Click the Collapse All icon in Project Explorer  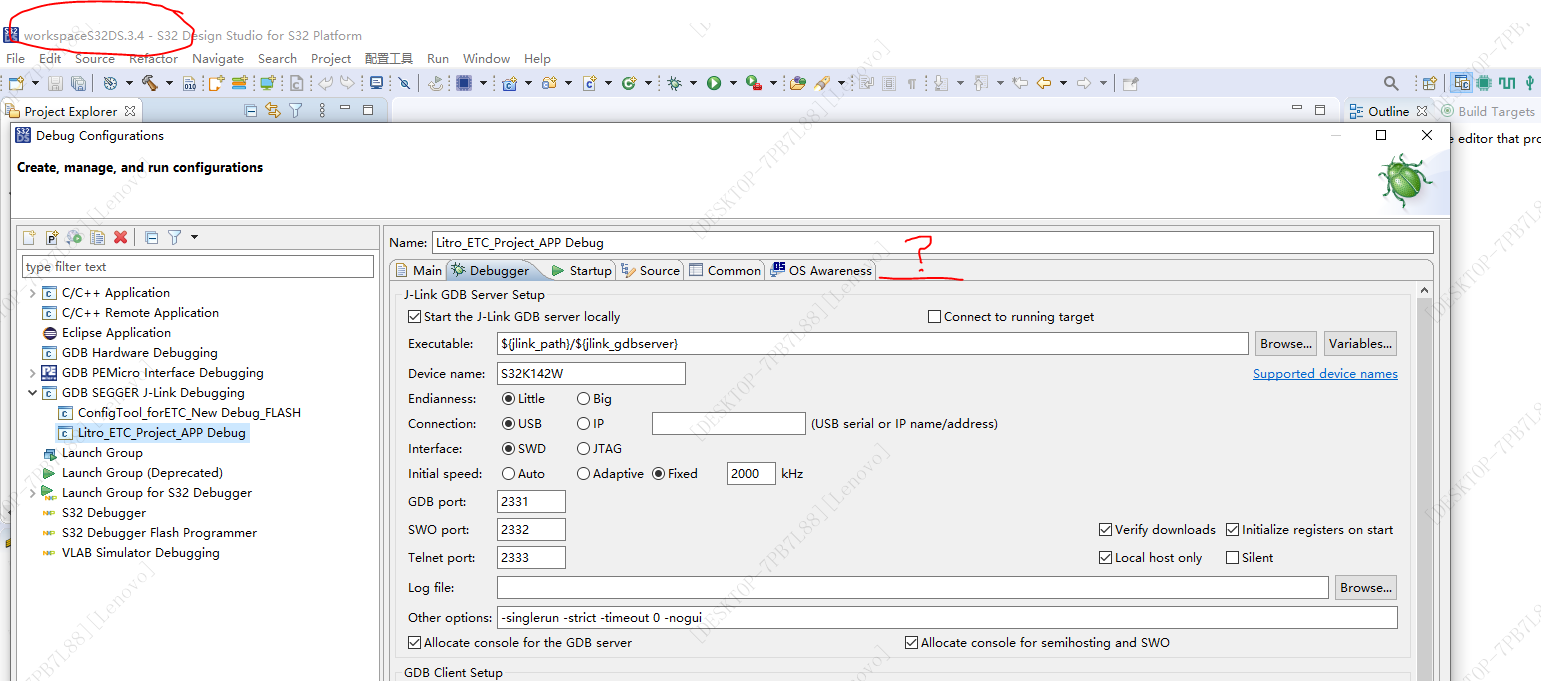click(250, 111)
